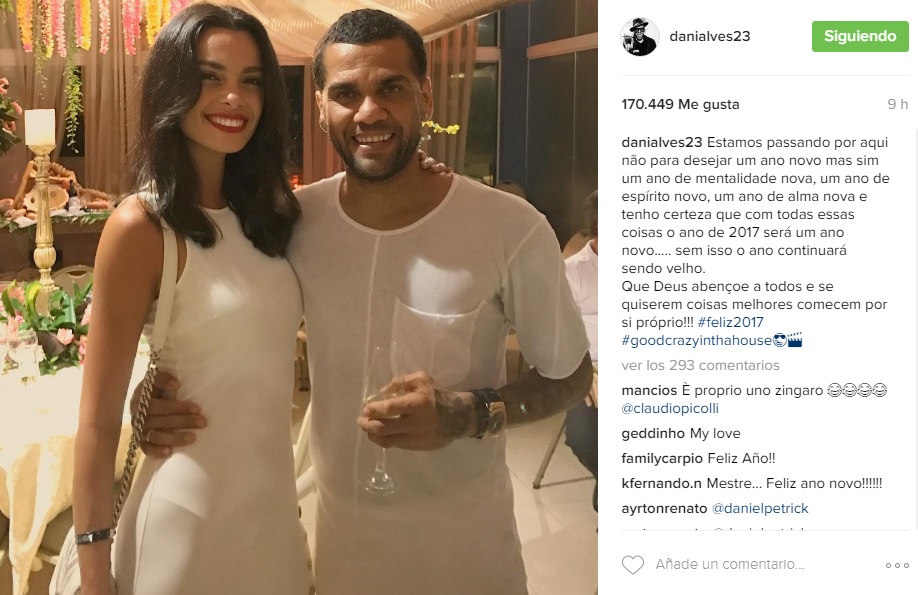Click the 9 h post timestamp

point(898,104)
